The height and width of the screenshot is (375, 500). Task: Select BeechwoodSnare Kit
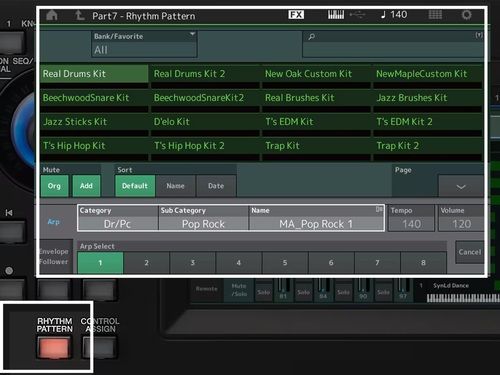94,98
